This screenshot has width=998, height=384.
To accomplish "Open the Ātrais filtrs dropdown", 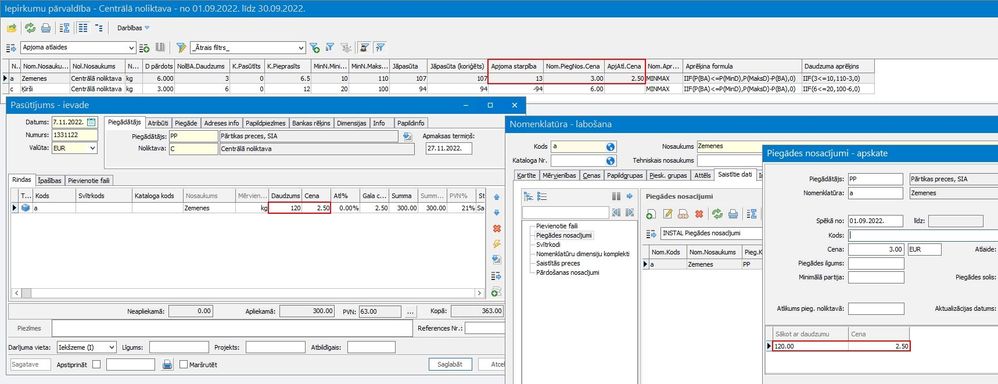I will pyautogui.click(x=301, y=48).
